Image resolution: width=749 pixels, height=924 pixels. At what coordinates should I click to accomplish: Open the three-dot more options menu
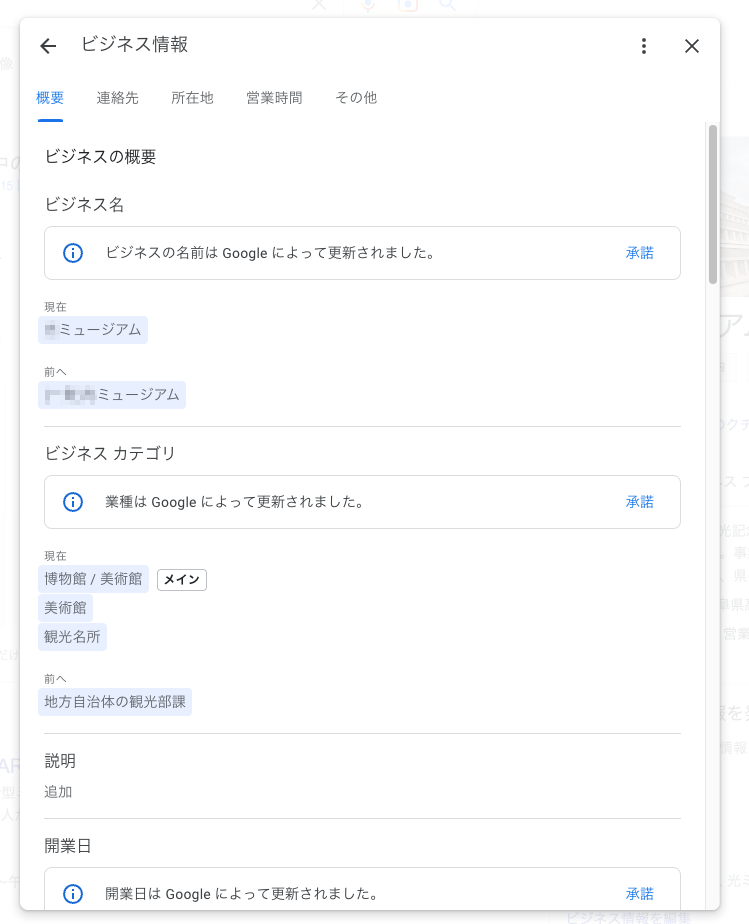tap(644, 46)
